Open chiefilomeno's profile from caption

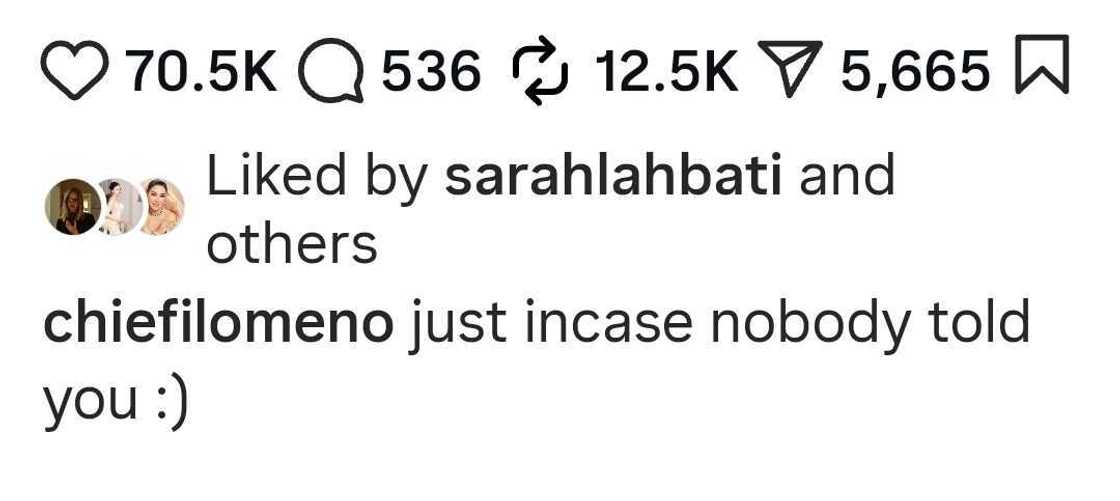[219, 324]
